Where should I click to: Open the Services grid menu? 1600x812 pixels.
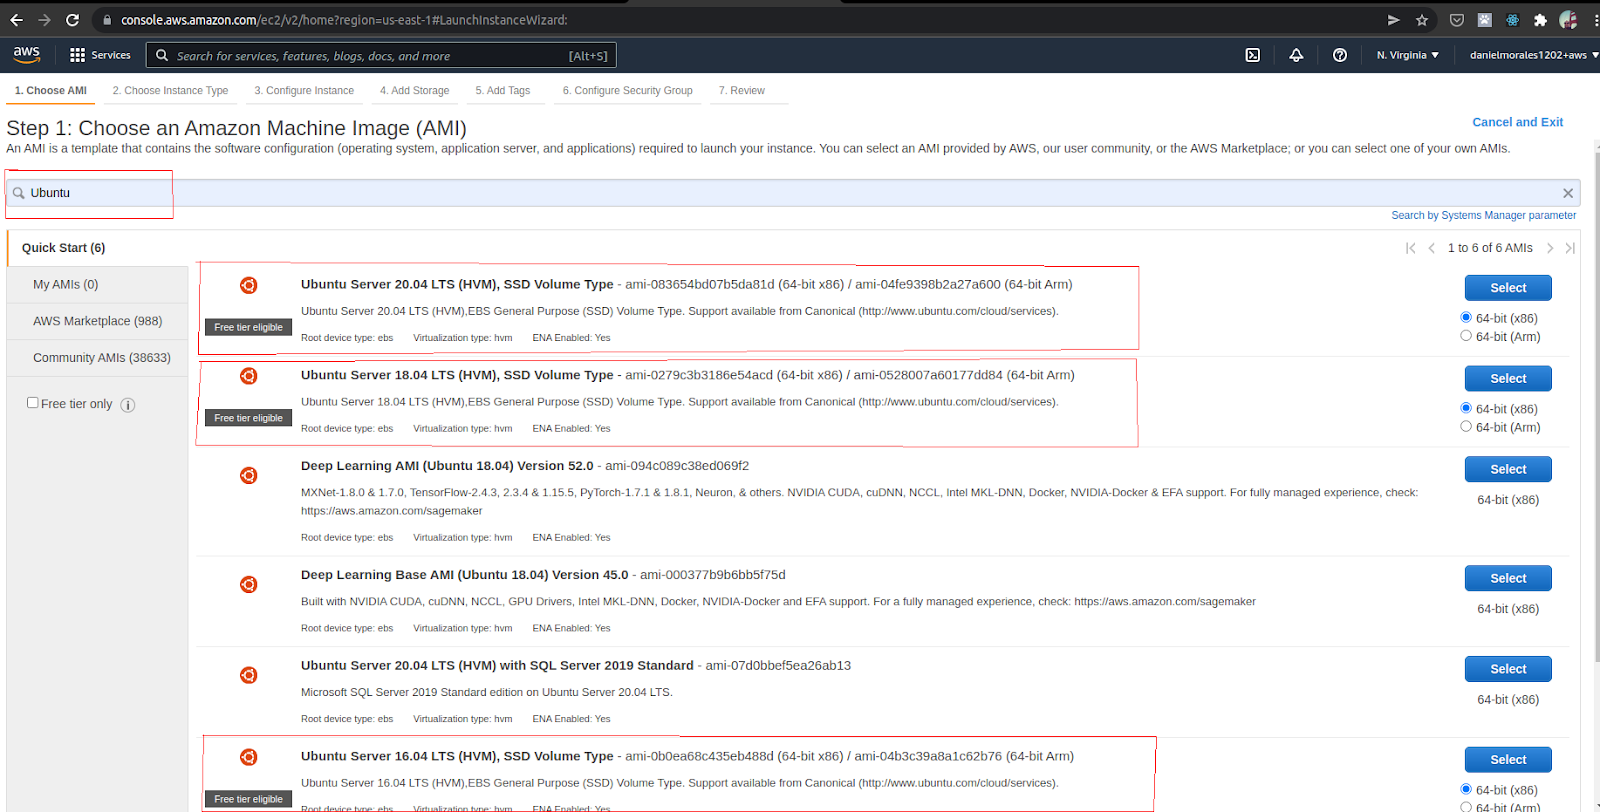100,55
